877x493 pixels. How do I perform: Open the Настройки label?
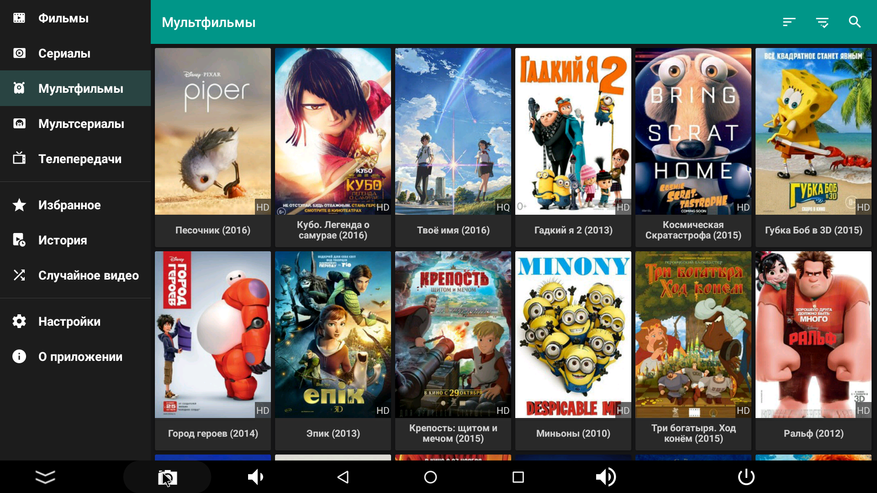tap(69, 322)
